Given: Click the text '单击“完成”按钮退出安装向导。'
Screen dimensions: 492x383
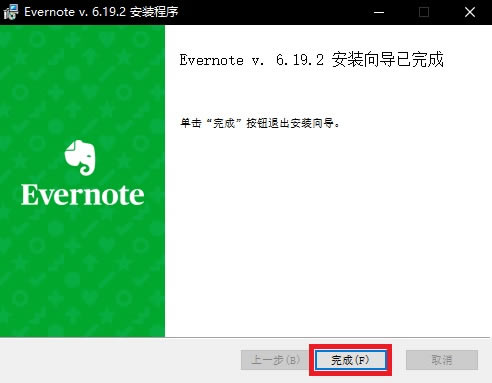Looking at the screenshot, I should 260,123.
